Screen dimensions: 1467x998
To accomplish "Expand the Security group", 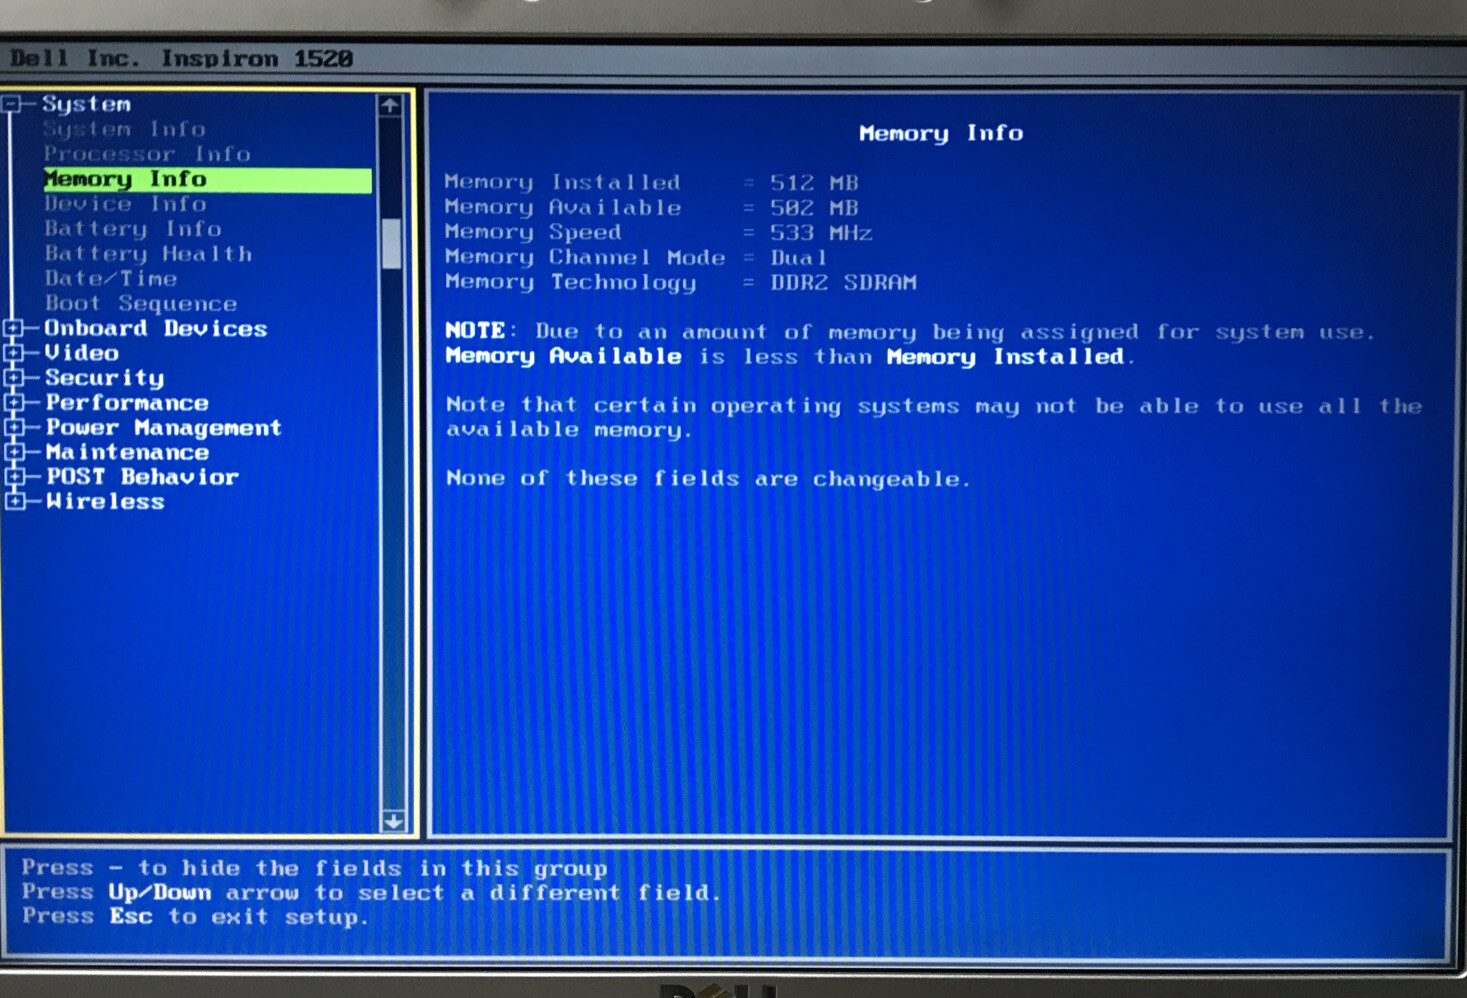I will click(x=13, y=378).
